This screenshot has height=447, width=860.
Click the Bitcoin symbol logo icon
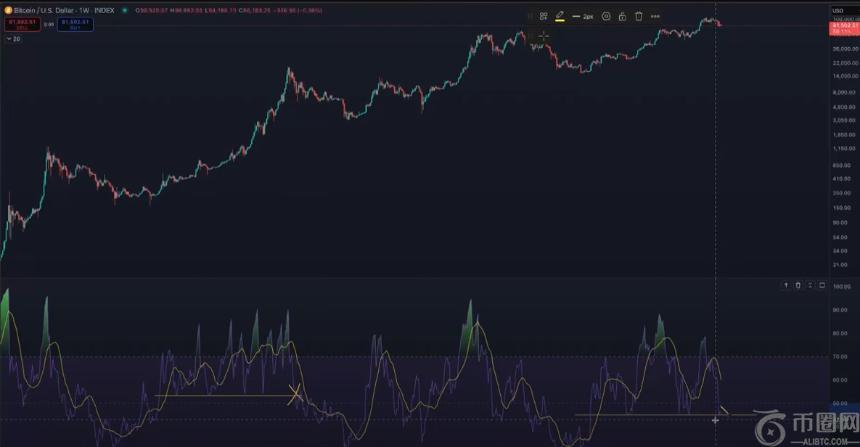8,10
